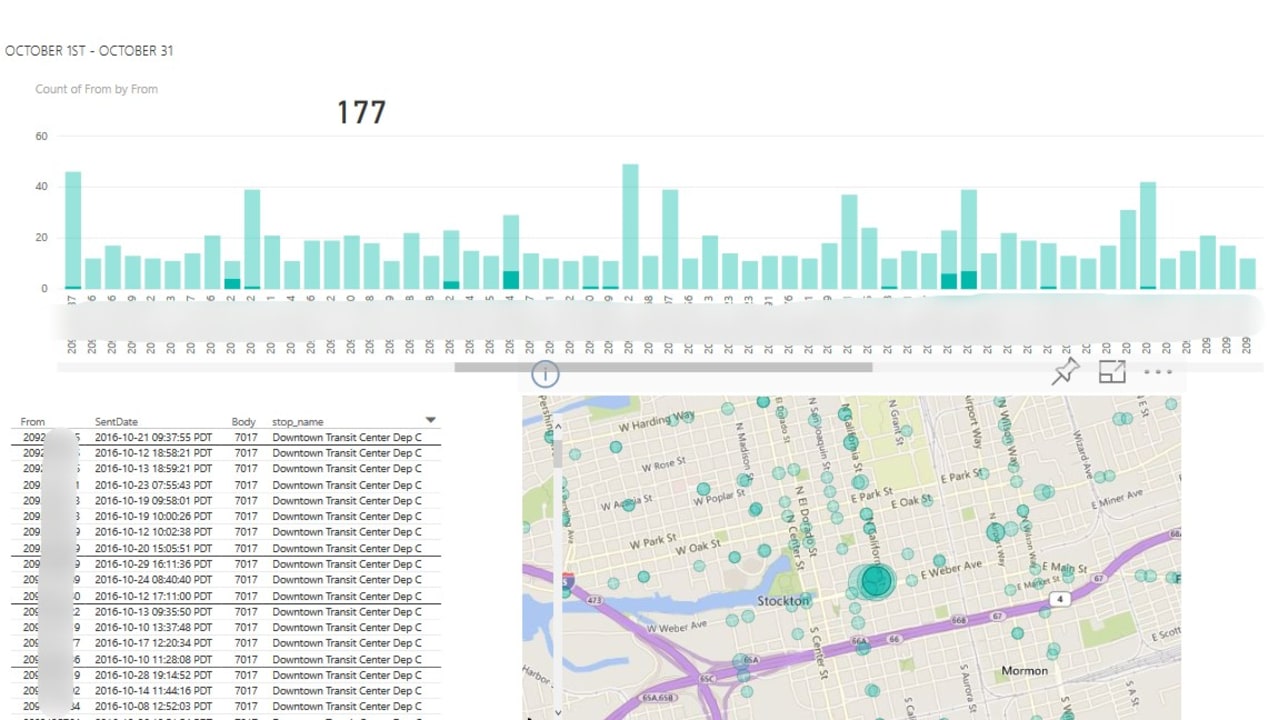Sort the table by the From column header
The width and height of the screenshot is (1268, 720).
(33, 422)
